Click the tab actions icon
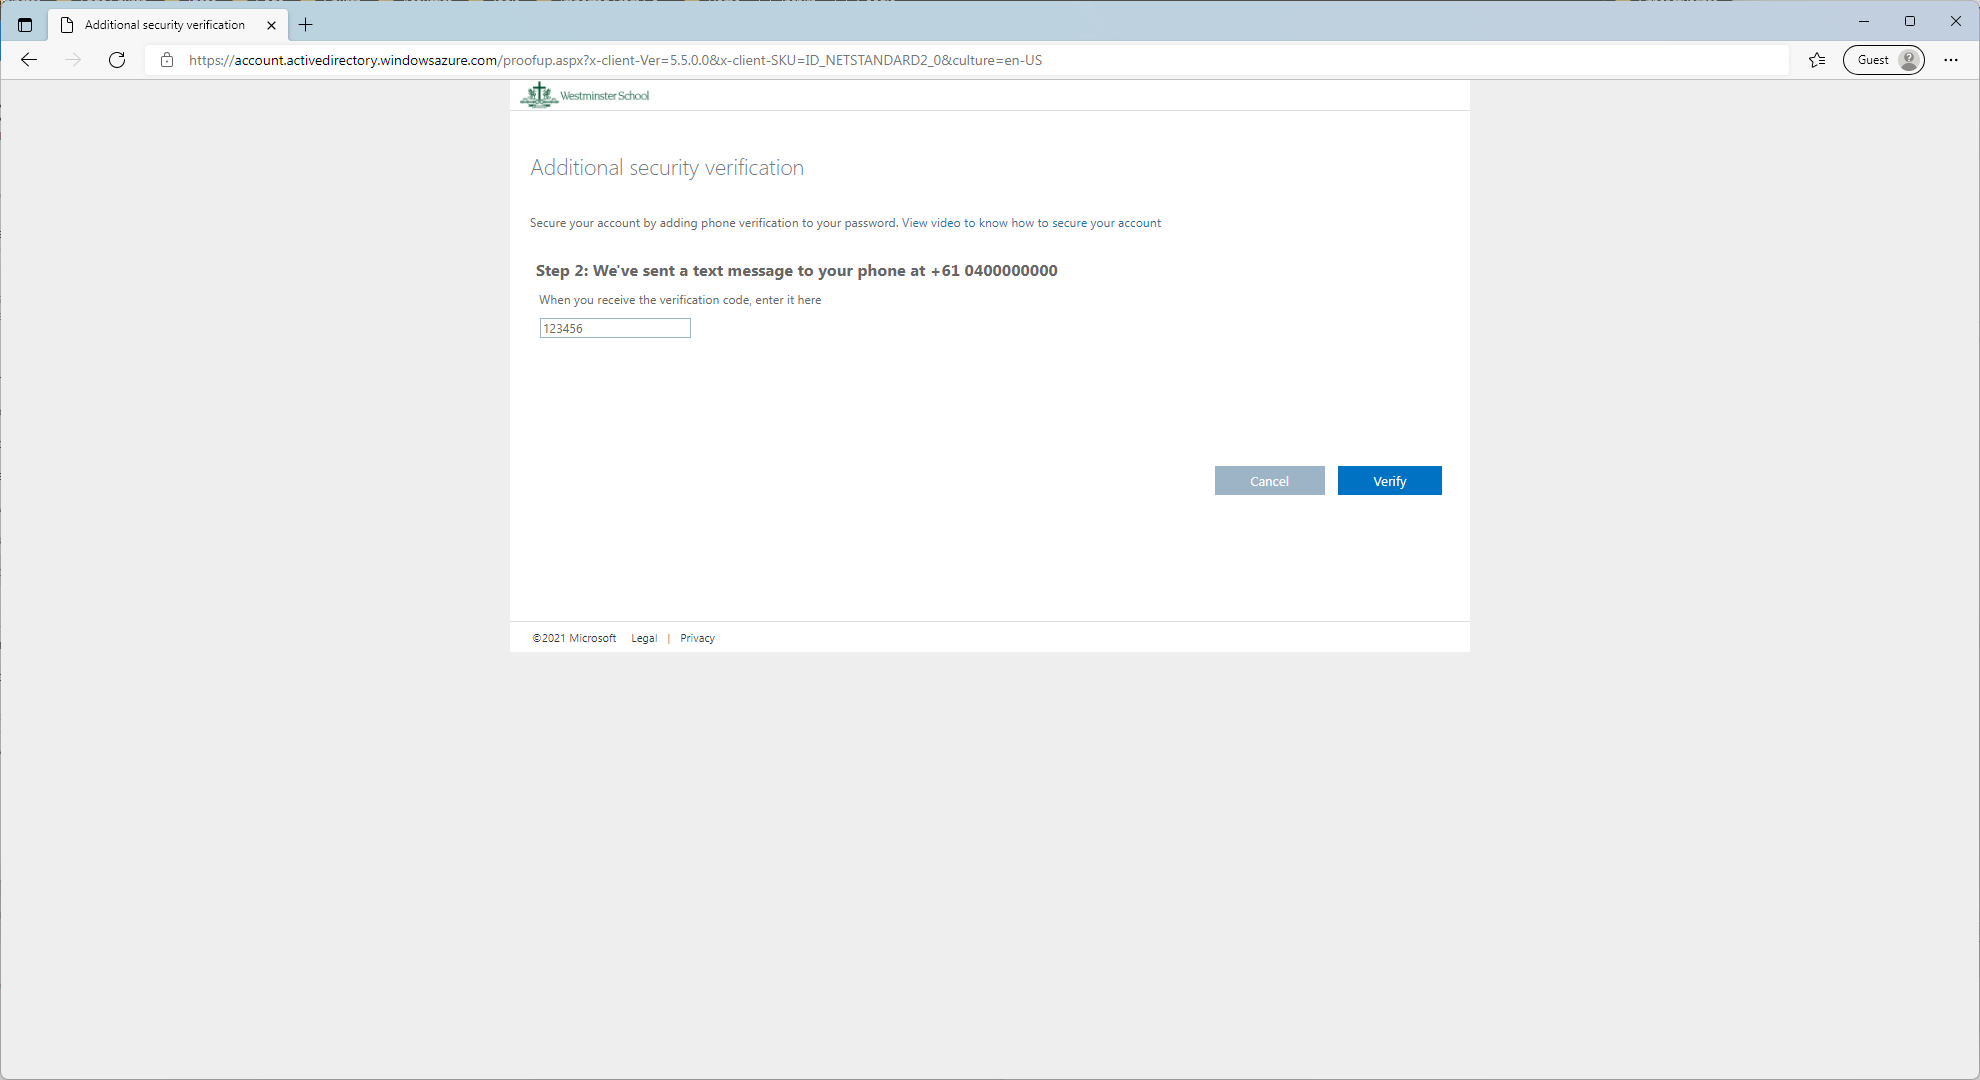 click(25, 24)
